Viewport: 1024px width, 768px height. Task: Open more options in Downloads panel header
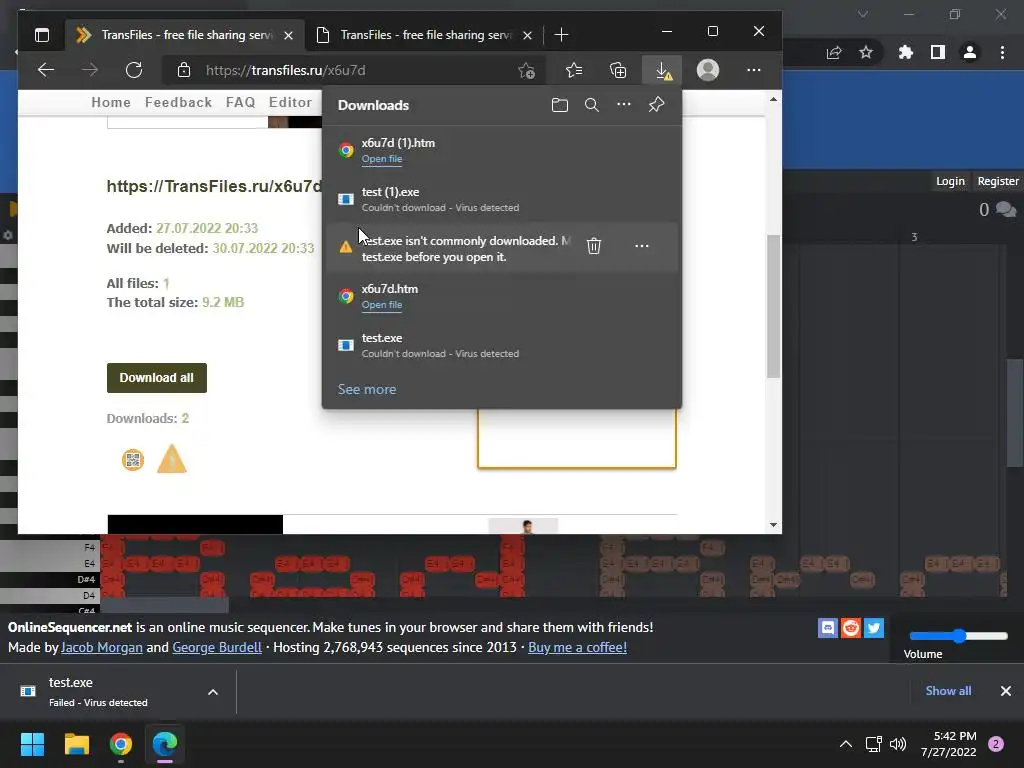tap(624, 104)
